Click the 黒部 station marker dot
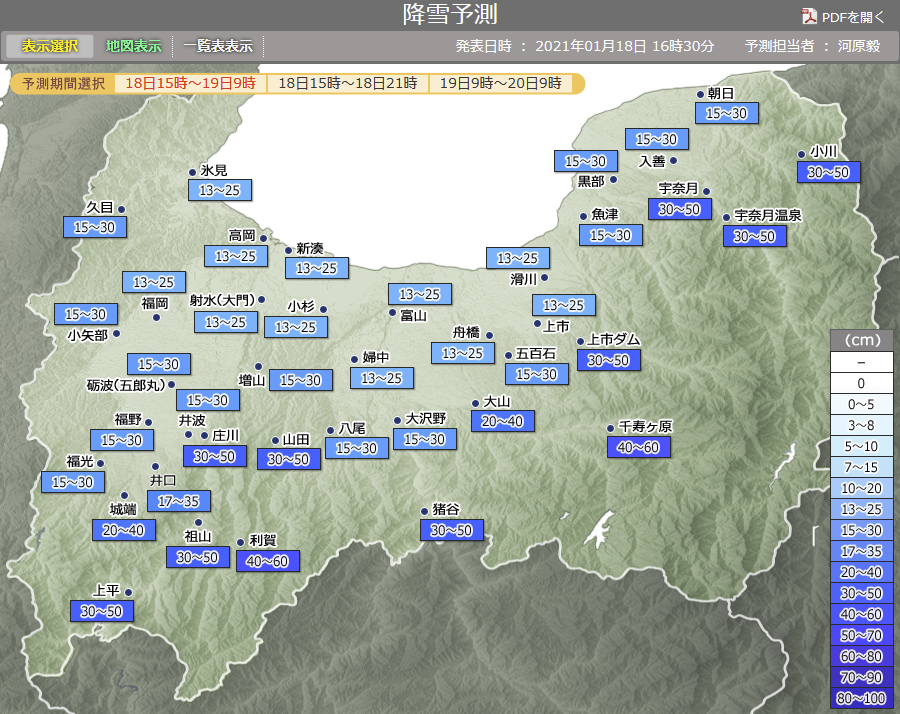This screenshot has height=714, width=900. pyautogui.click(x=614, y=180)
